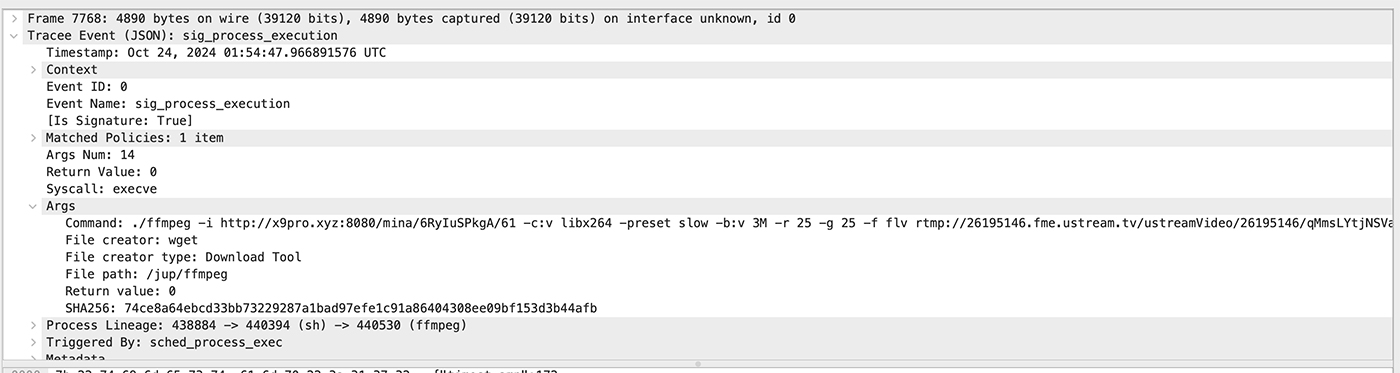
Task: Select the Syscall: execve row
Action: point(700,188)
